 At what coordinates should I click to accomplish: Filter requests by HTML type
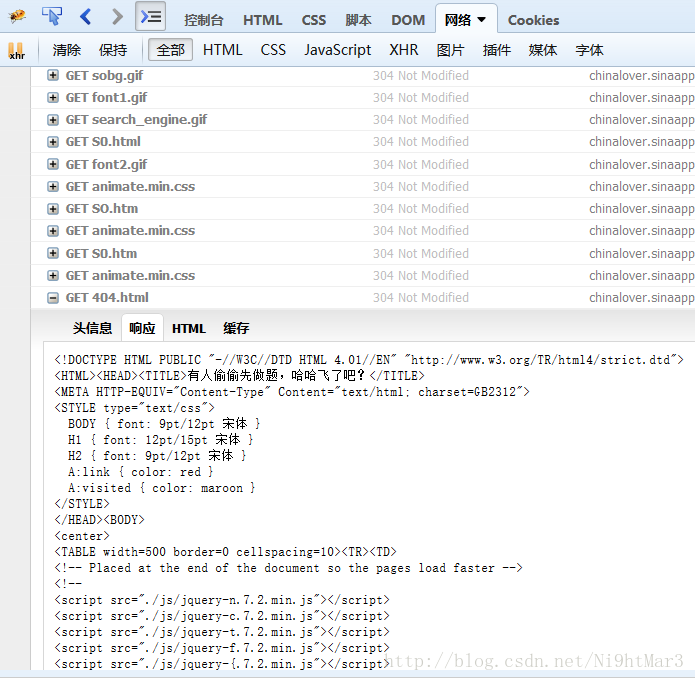[223, 50]
